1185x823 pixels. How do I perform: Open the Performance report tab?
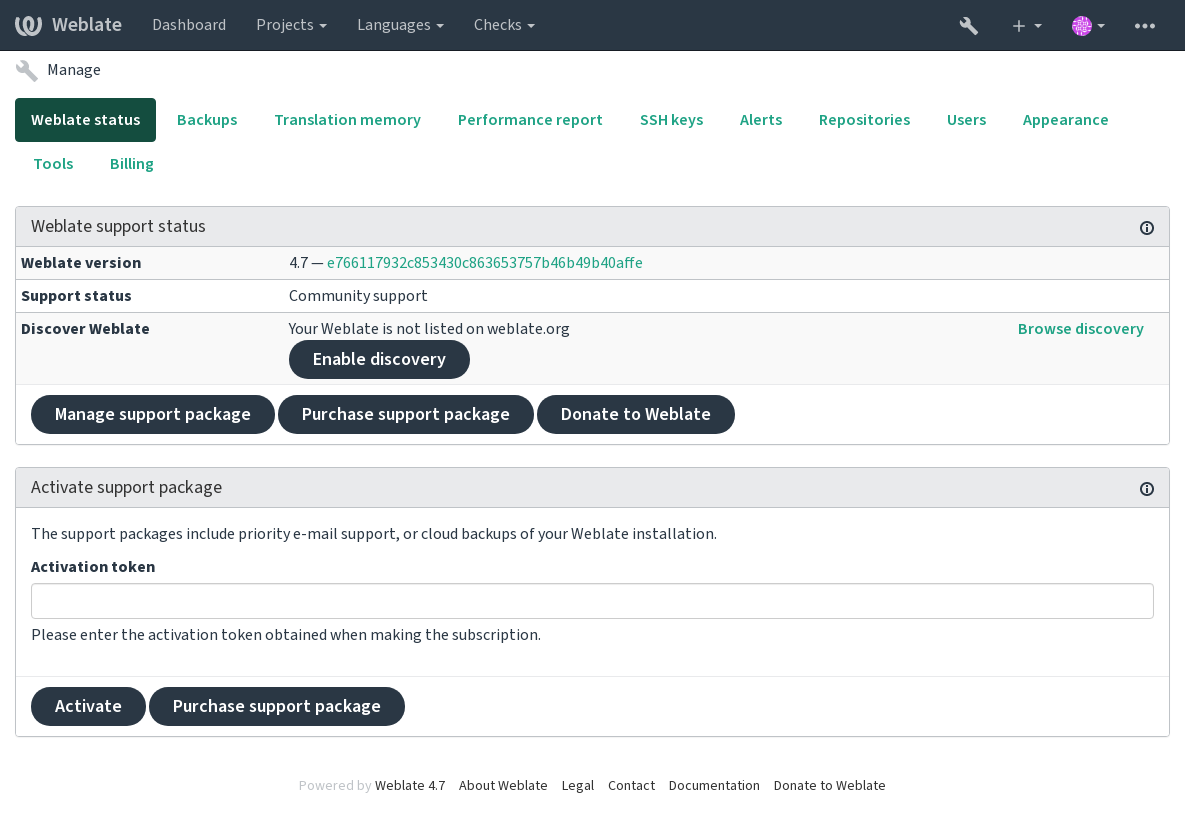(x=530, y=119)
